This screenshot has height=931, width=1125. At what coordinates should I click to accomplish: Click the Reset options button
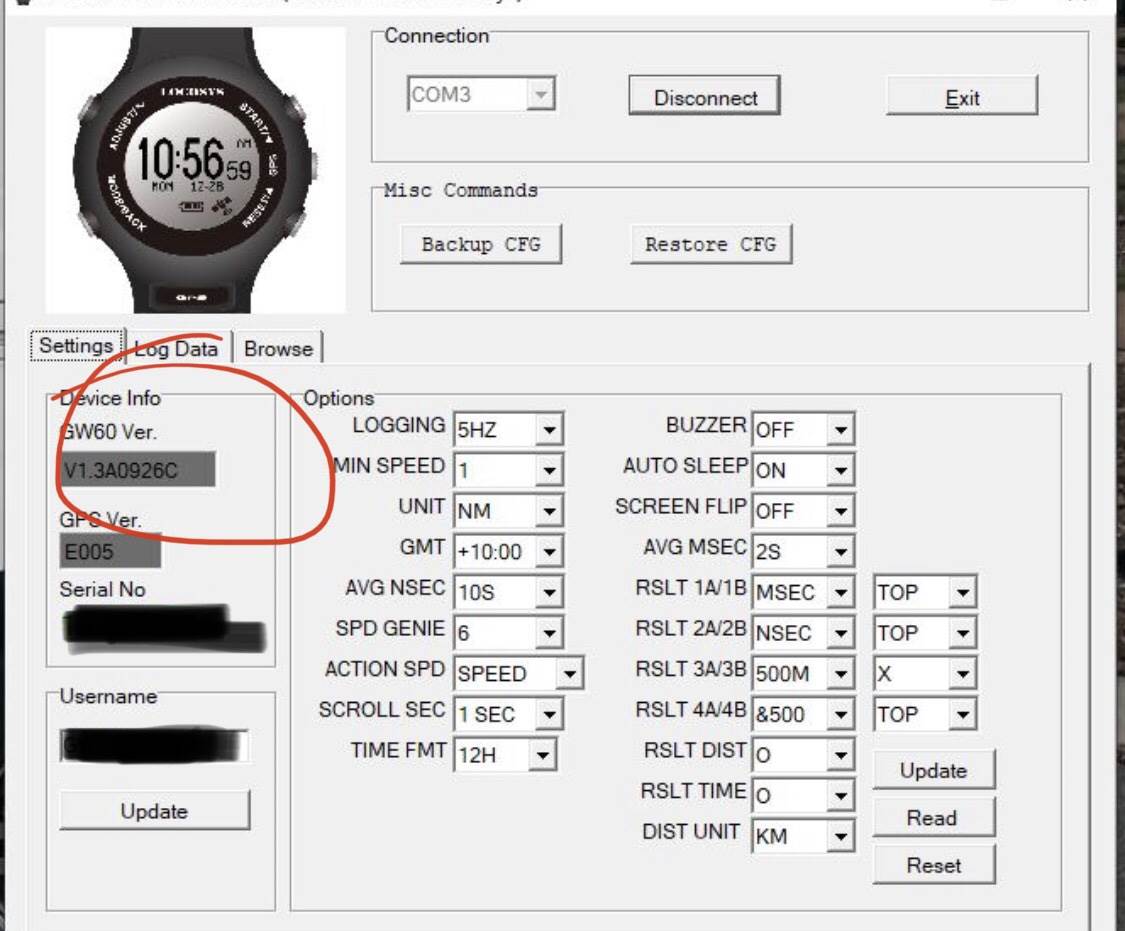933,865
